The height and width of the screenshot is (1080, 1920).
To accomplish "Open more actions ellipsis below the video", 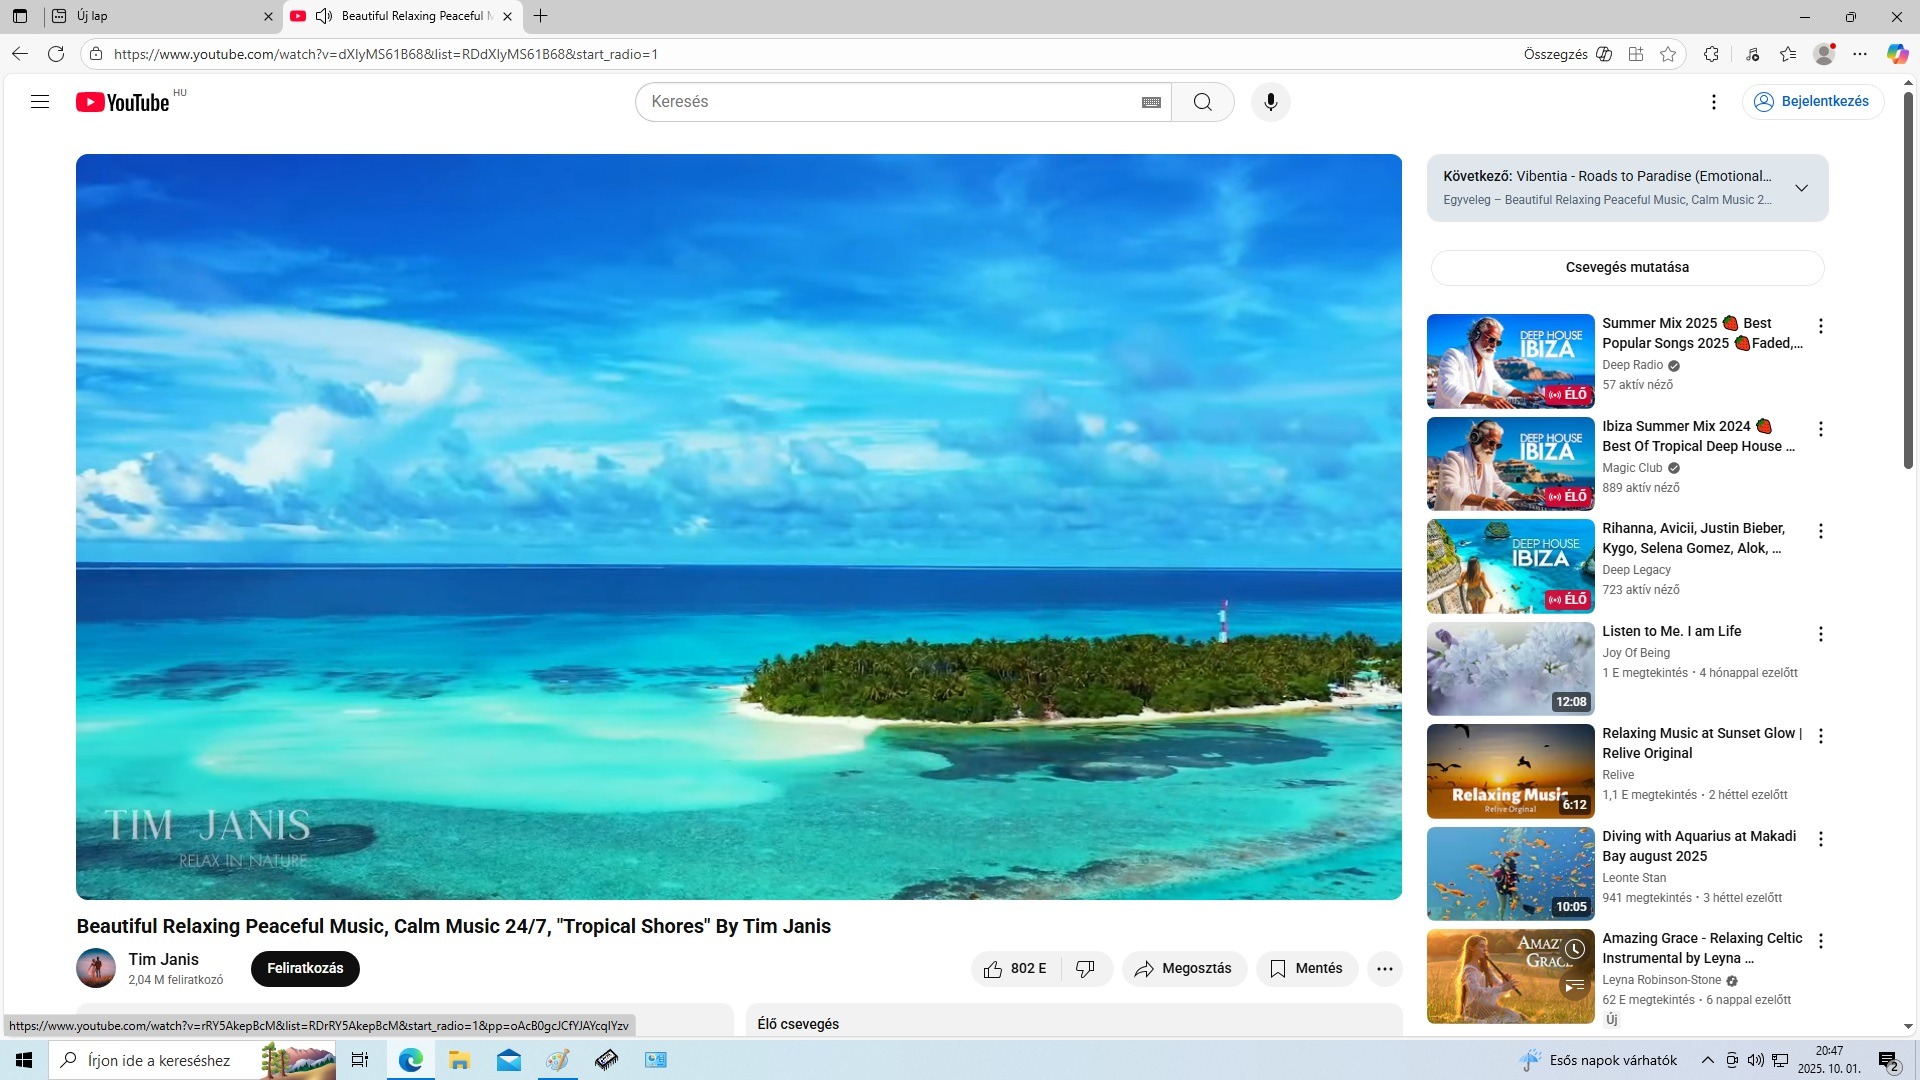I will tap(1384, 968).
